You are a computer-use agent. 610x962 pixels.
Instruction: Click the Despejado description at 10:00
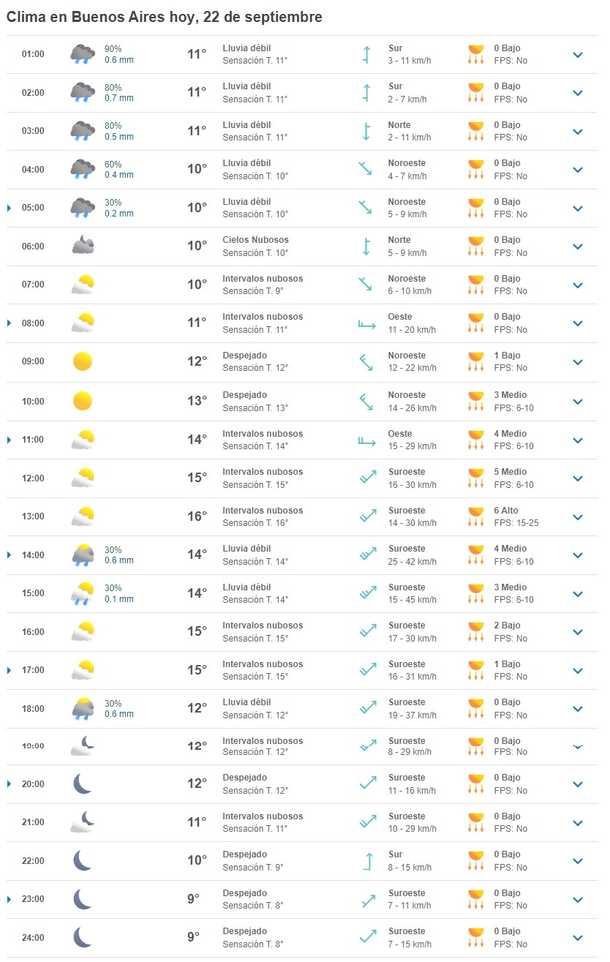click(245, 395)
